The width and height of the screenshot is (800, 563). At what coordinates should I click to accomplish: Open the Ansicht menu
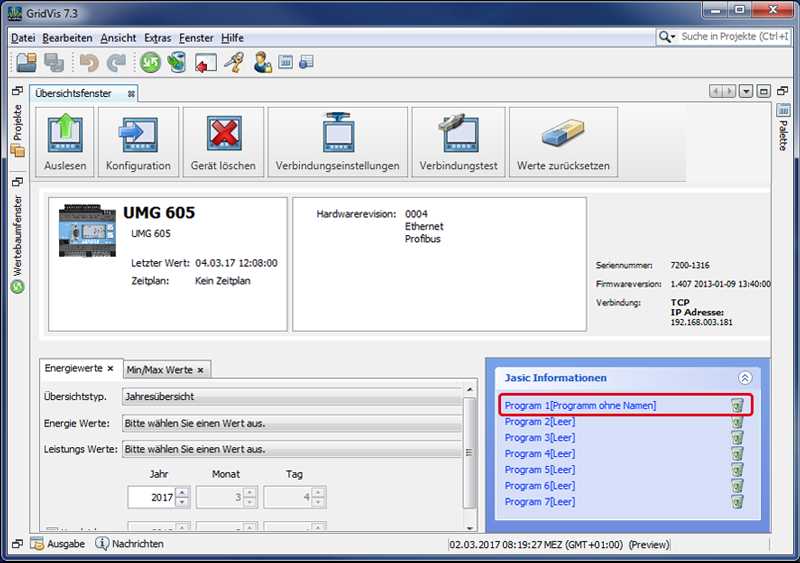(x=118, y=38)
